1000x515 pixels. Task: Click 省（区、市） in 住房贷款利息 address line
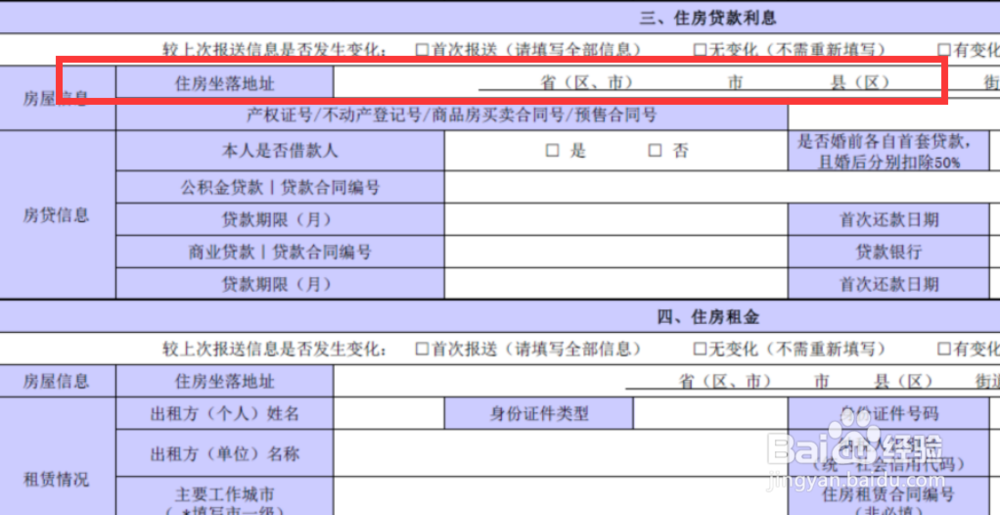(x=587, y=83)
